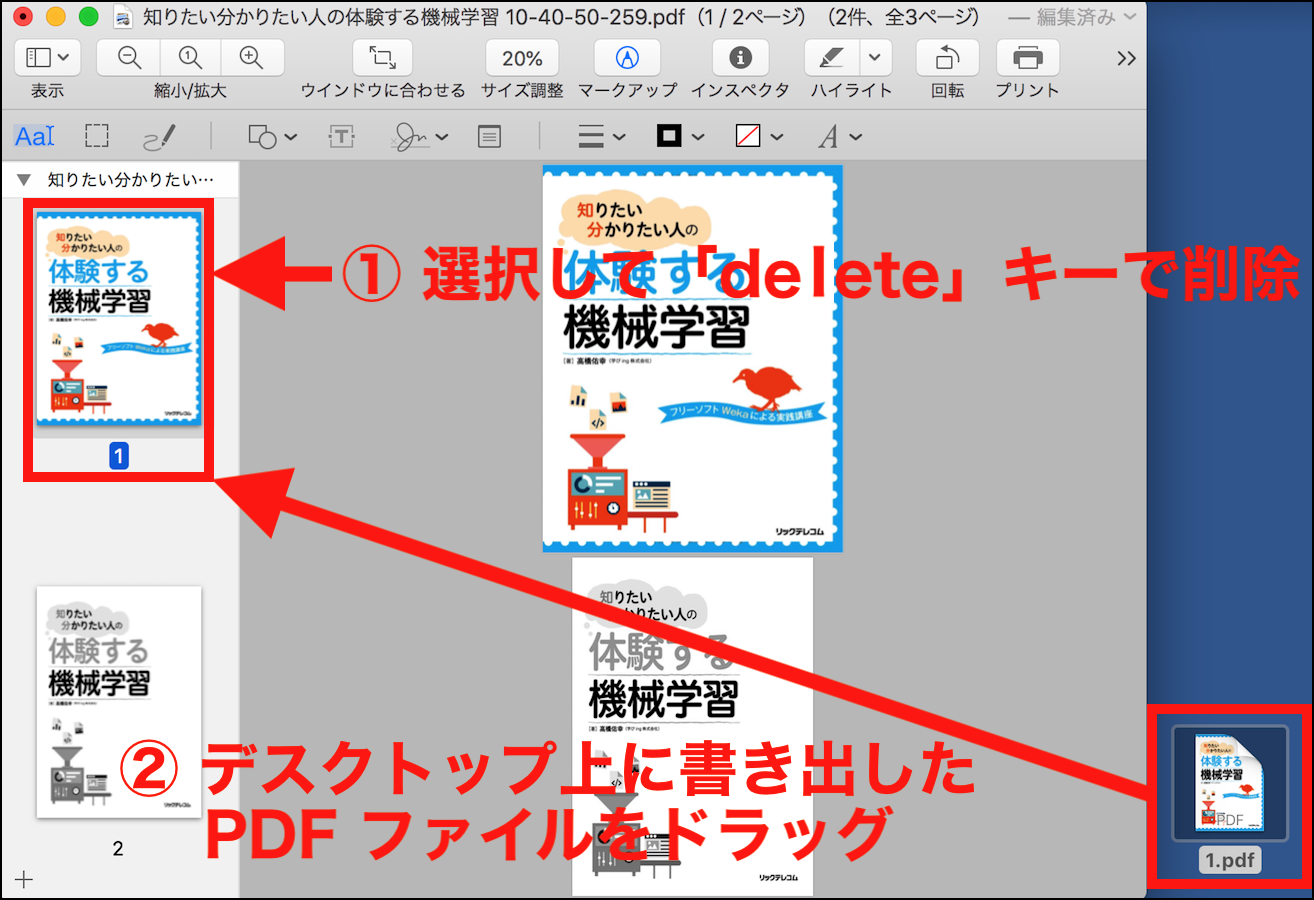The height and width of the screenshot is (900, 1314).
Task: Show actual size with the middle magnifier
Action: tap(190, 58)
